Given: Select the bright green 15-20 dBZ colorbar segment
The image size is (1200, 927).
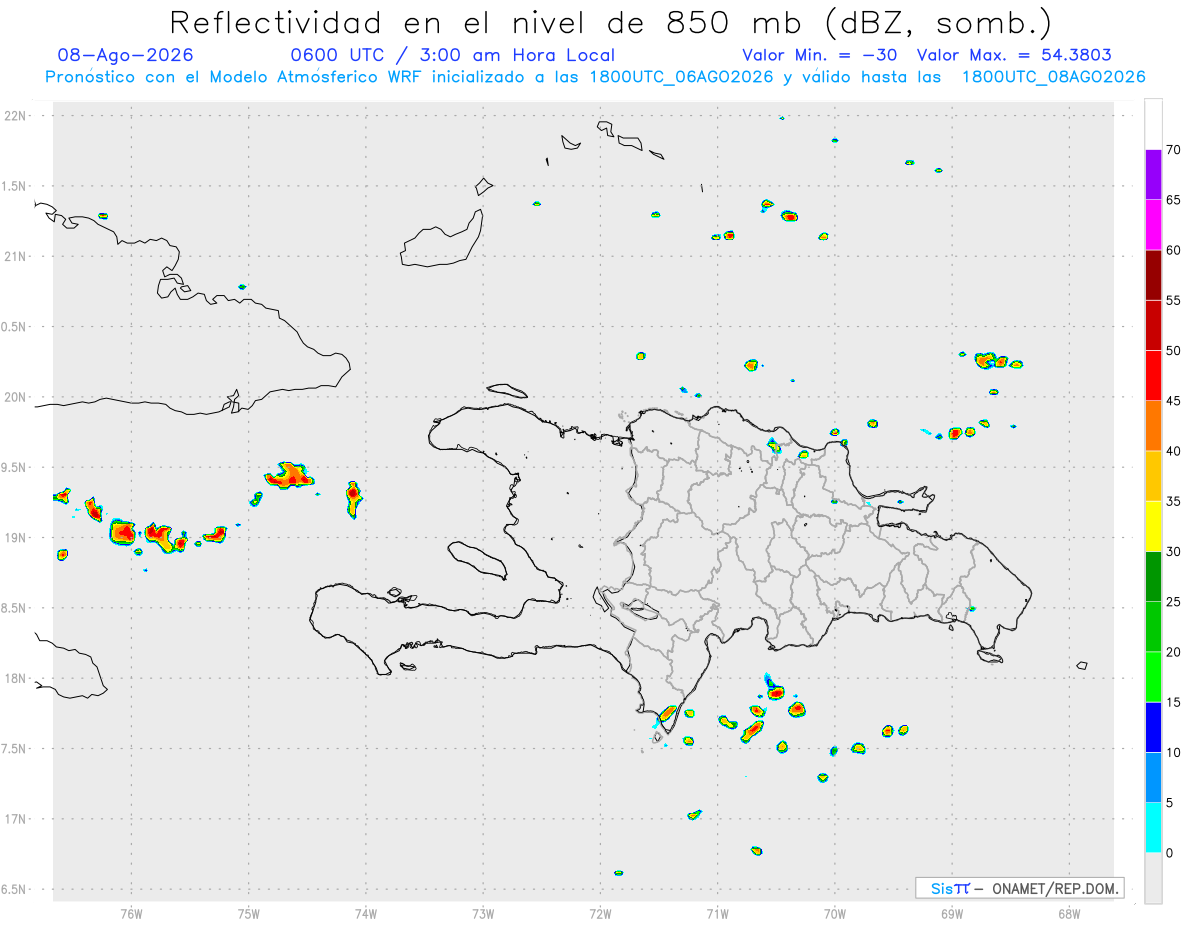Looking at the screenshot, I should coord(1153,677).
